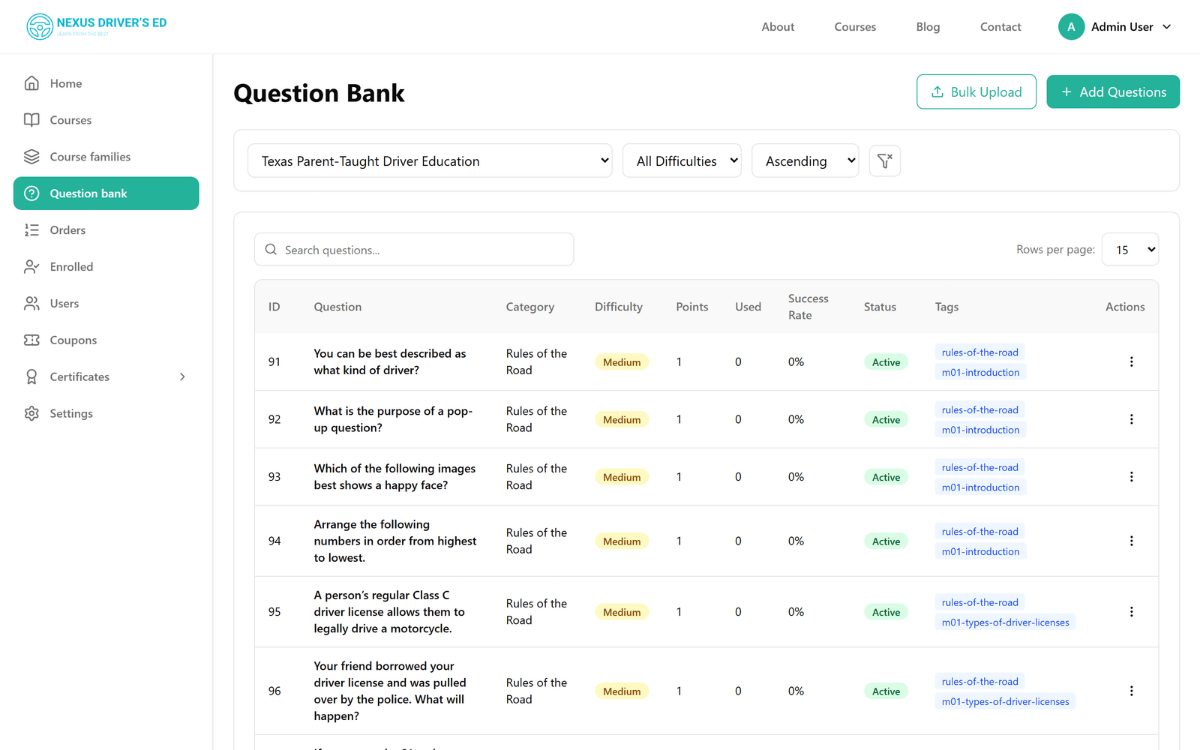The height and width of the screenshot is (750, 1200).
Task: Click the Tags column header
Action: [947, 307]
